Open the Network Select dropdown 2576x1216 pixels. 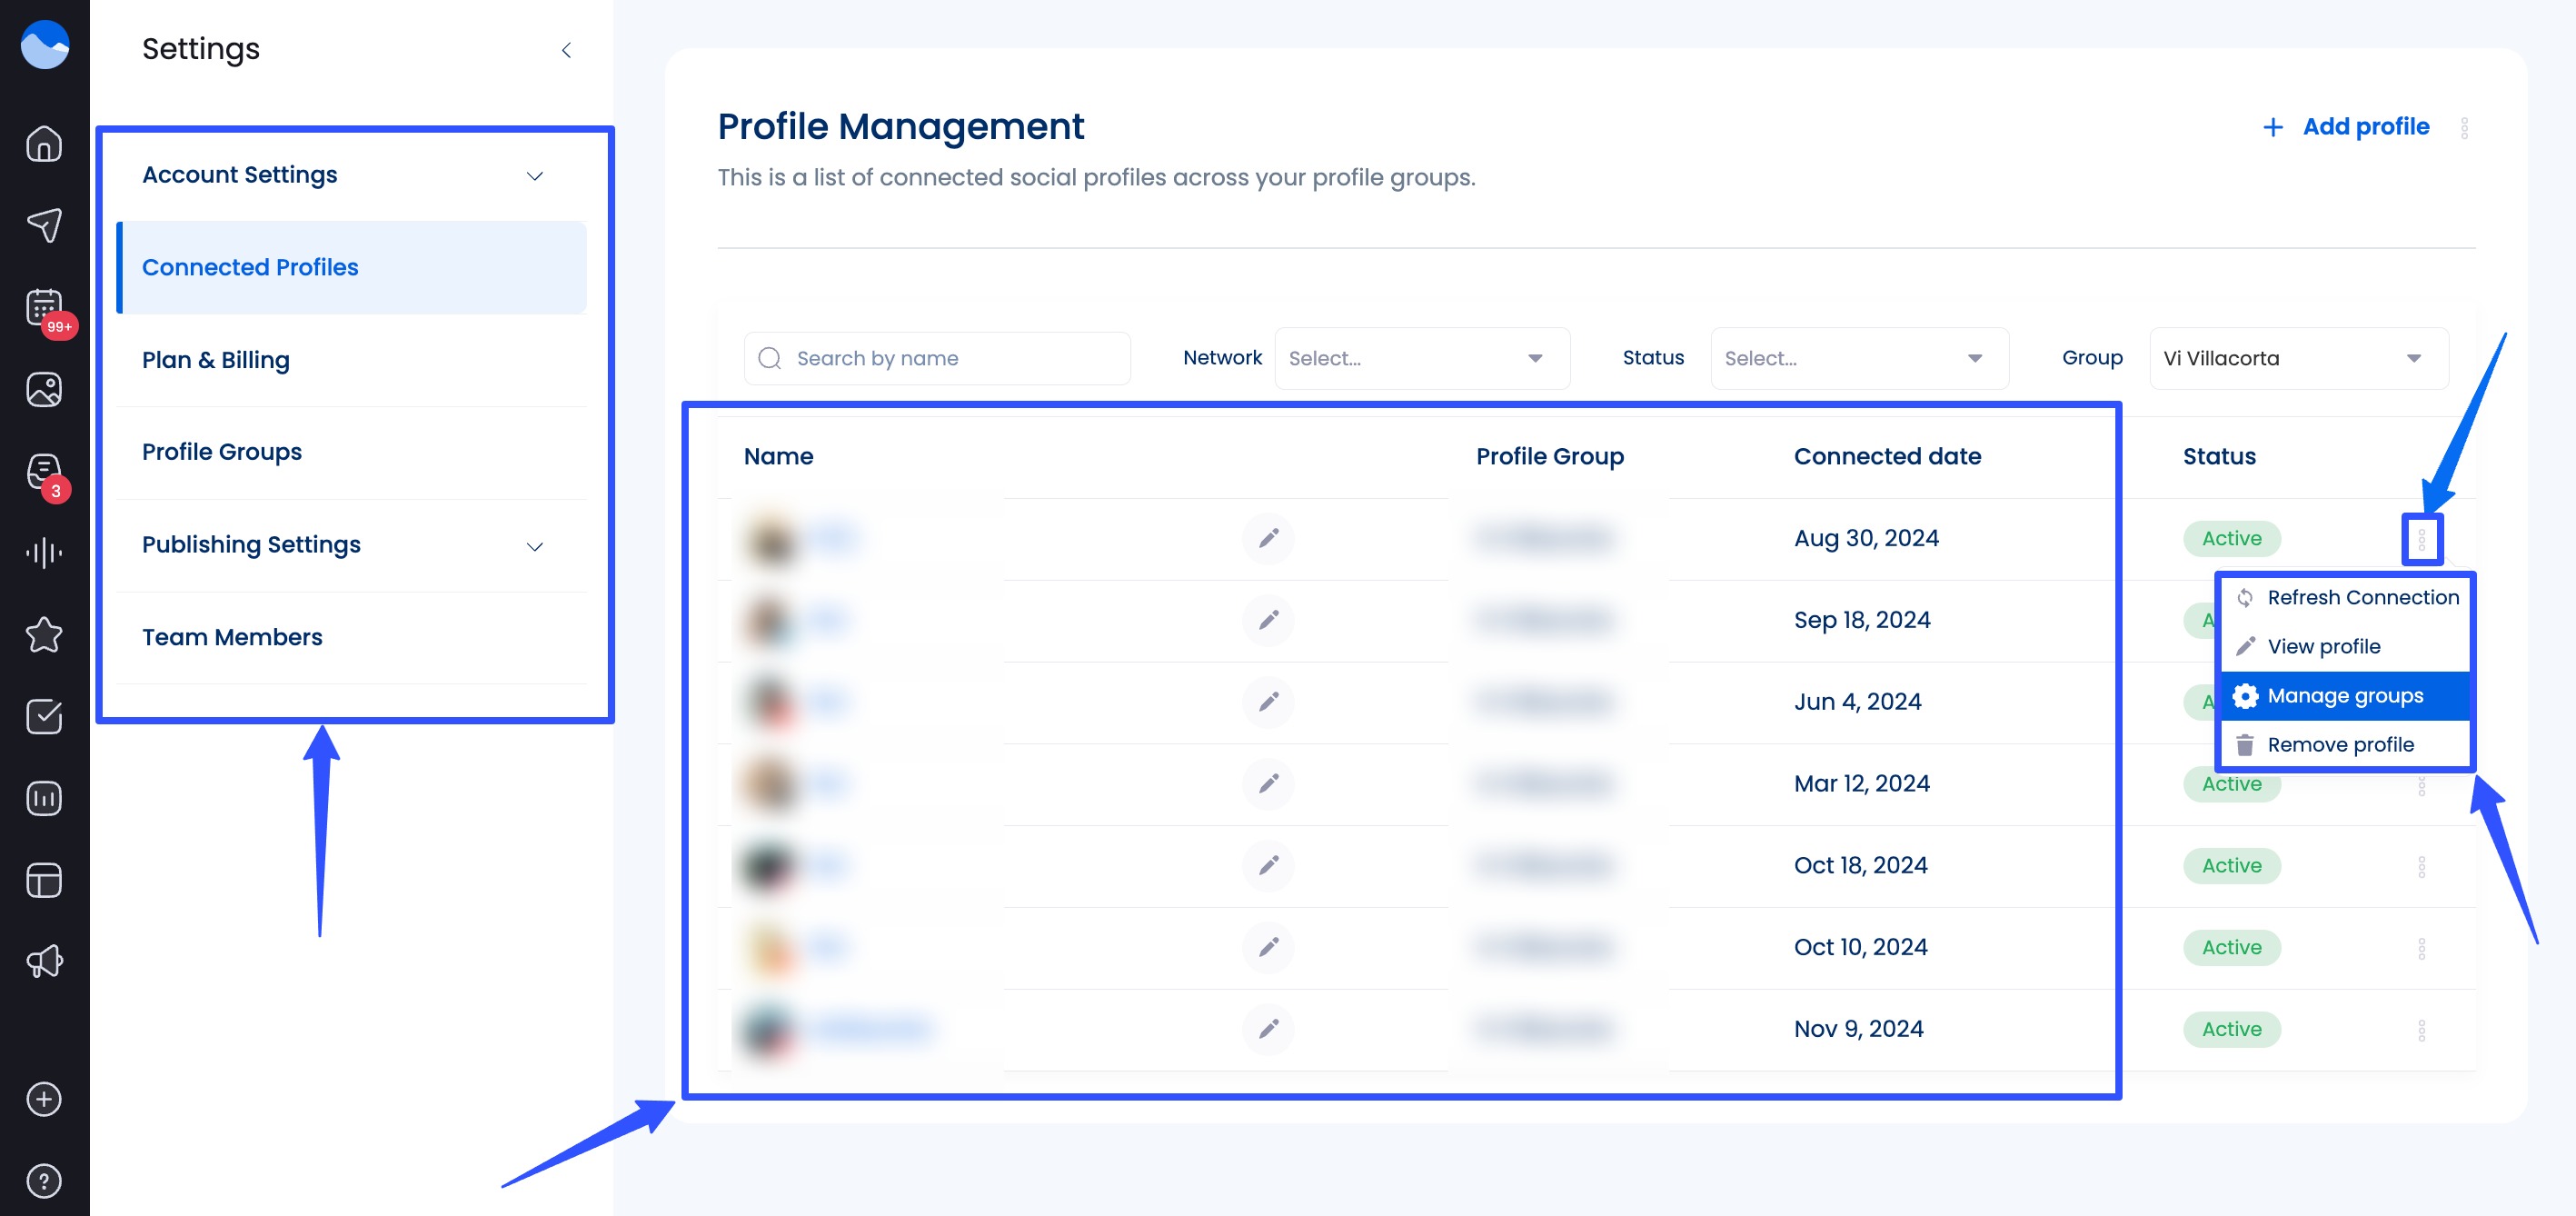1421,358
